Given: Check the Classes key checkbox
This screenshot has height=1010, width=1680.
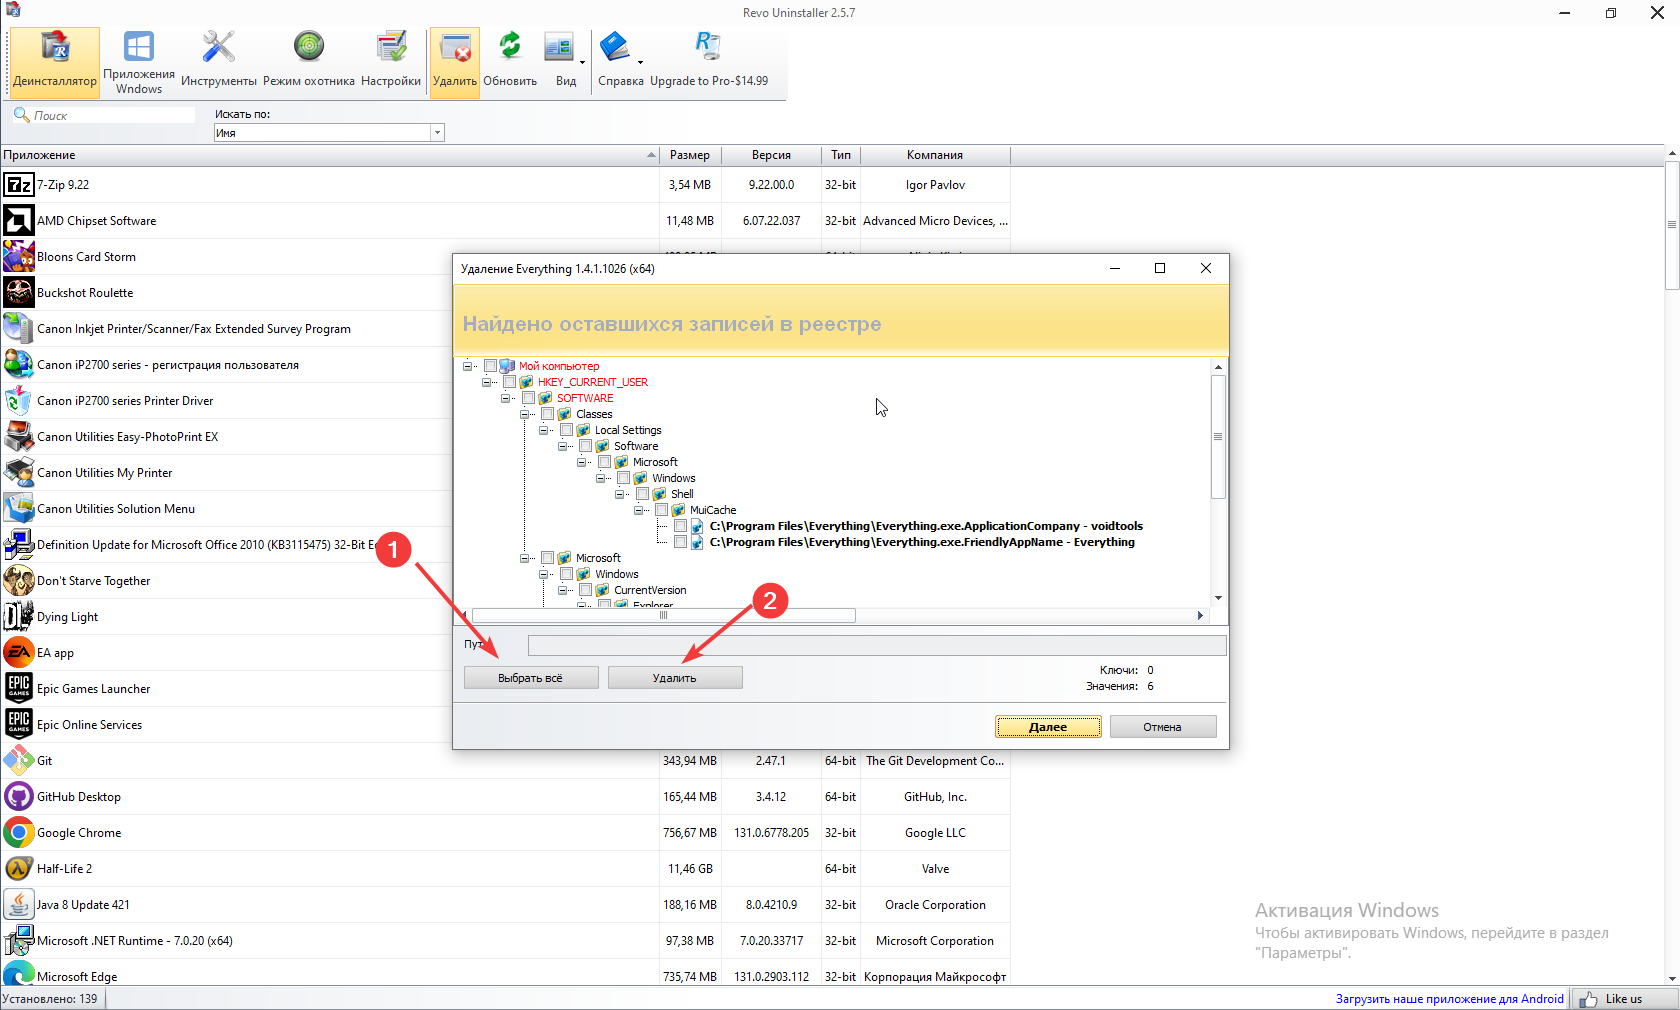Looking at the screenshot, I should click(x=547, y=414).
